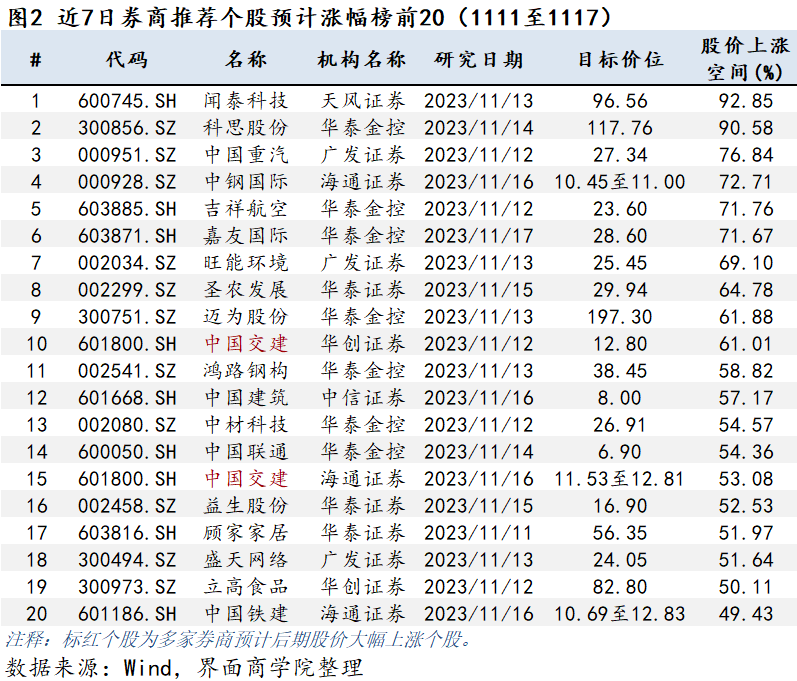Select stock name 立高食品
Screen dimensions: 797x681
pos(246,586)
